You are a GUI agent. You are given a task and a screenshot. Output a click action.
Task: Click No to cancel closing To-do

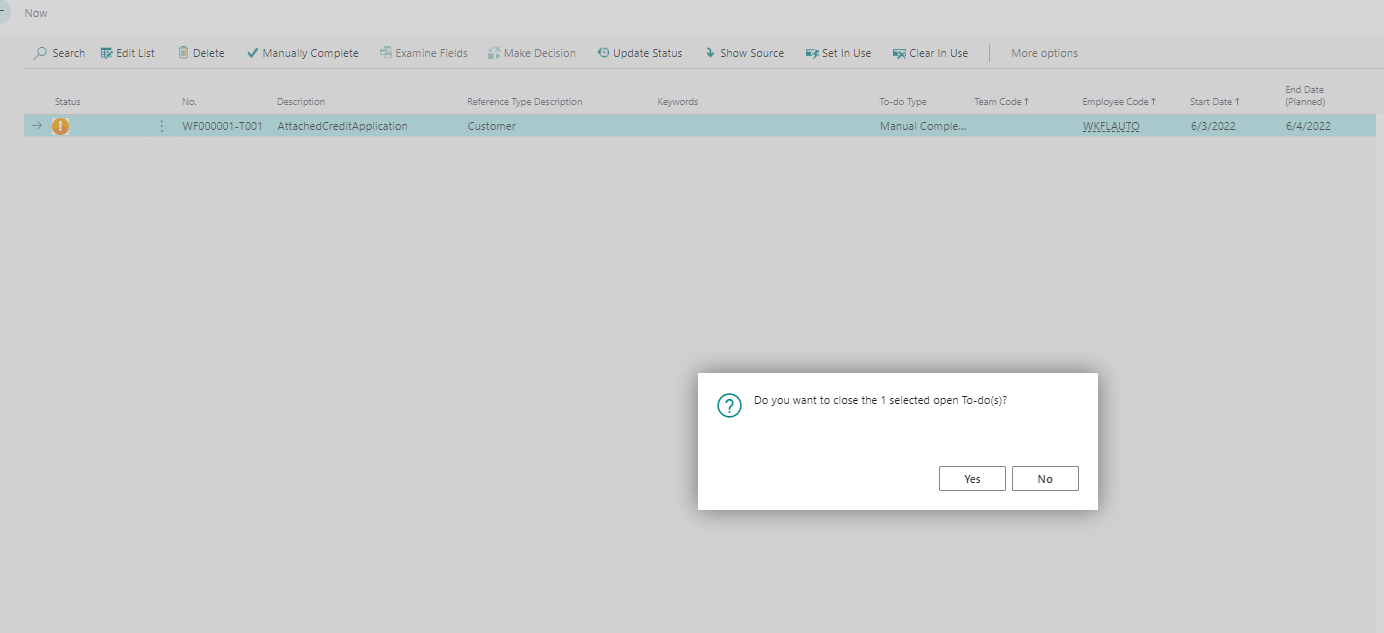pos(1045,479)
